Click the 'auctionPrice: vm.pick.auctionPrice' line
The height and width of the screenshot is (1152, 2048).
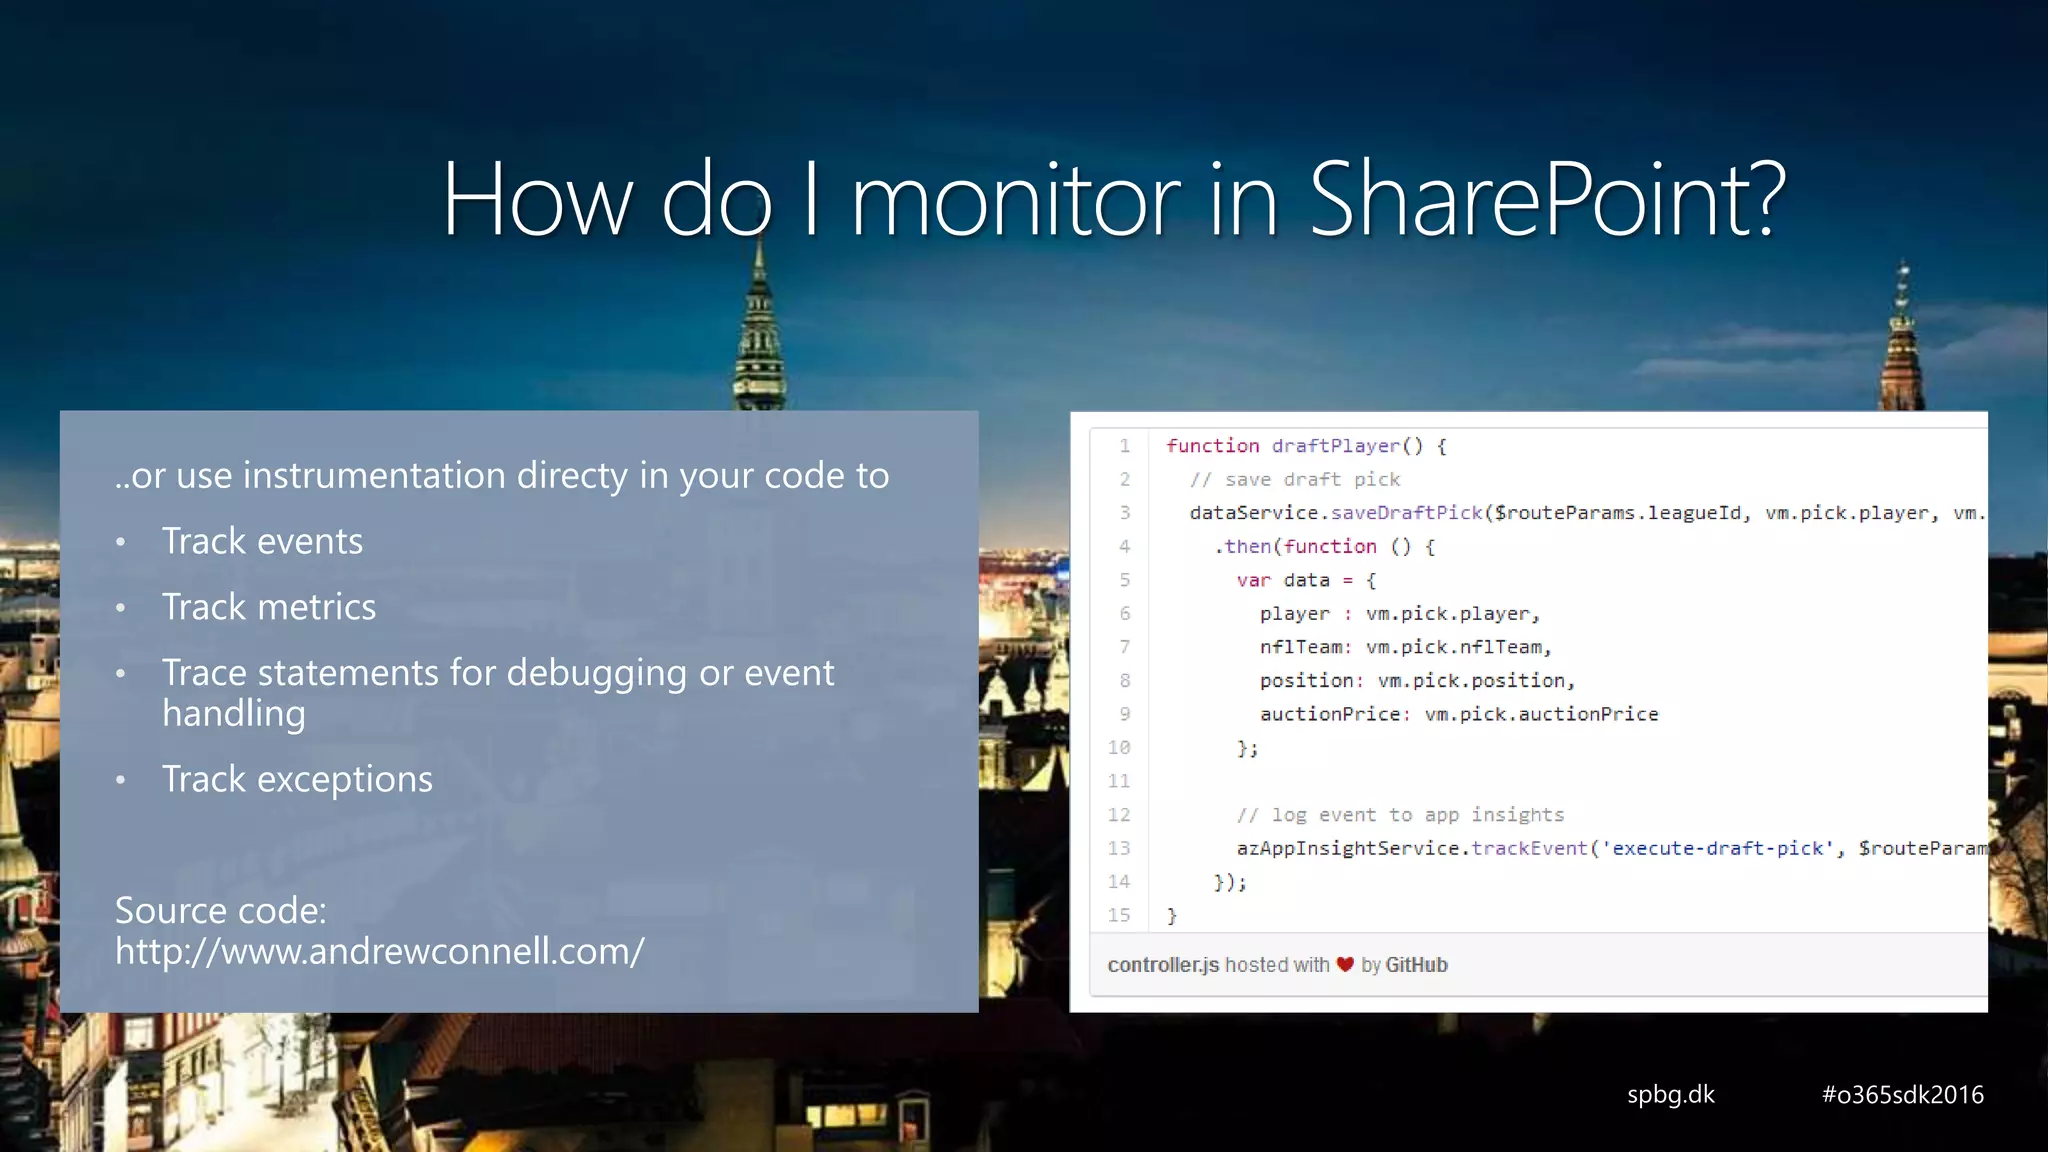[1459, 714]
